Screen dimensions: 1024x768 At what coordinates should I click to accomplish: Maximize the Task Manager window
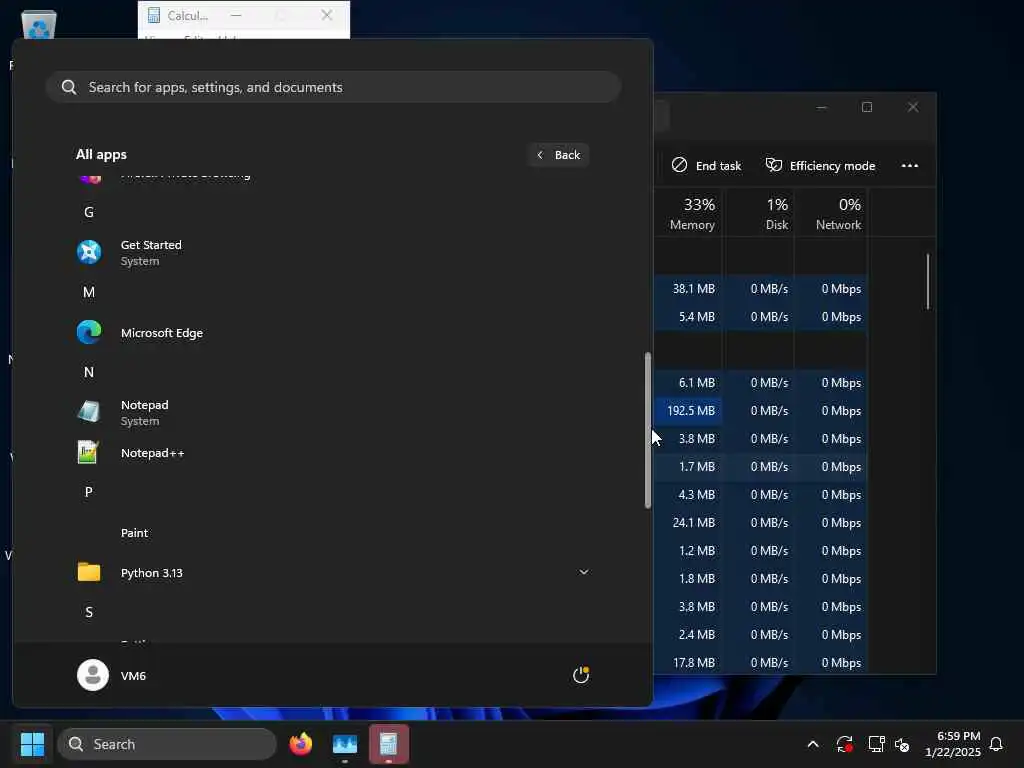867,107
